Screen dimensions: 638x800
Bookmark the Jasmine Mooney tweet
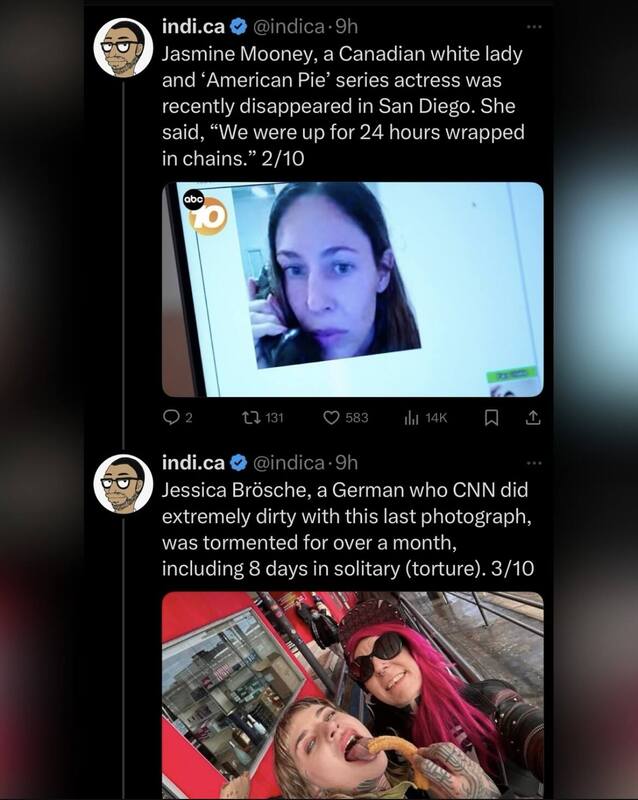point(491,418)
